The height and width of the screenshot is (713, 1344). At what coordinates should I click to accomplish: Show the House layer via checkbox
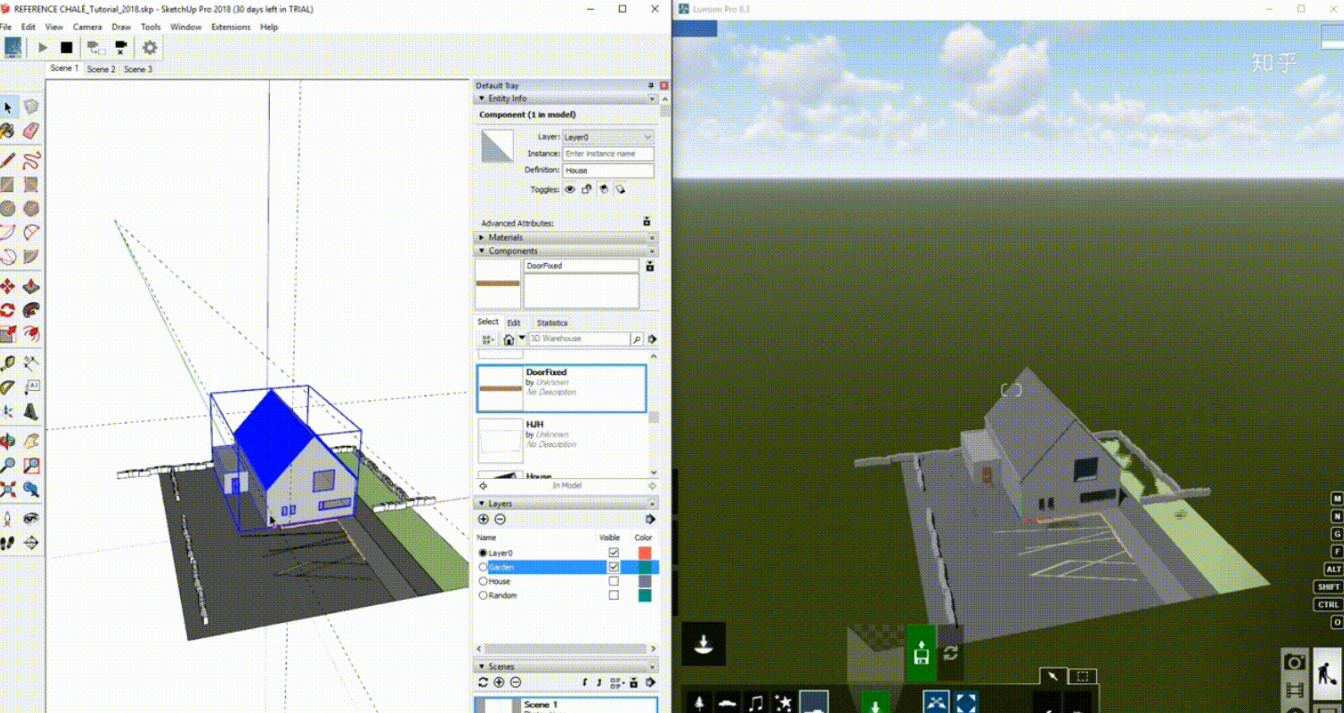coord(614,581)
